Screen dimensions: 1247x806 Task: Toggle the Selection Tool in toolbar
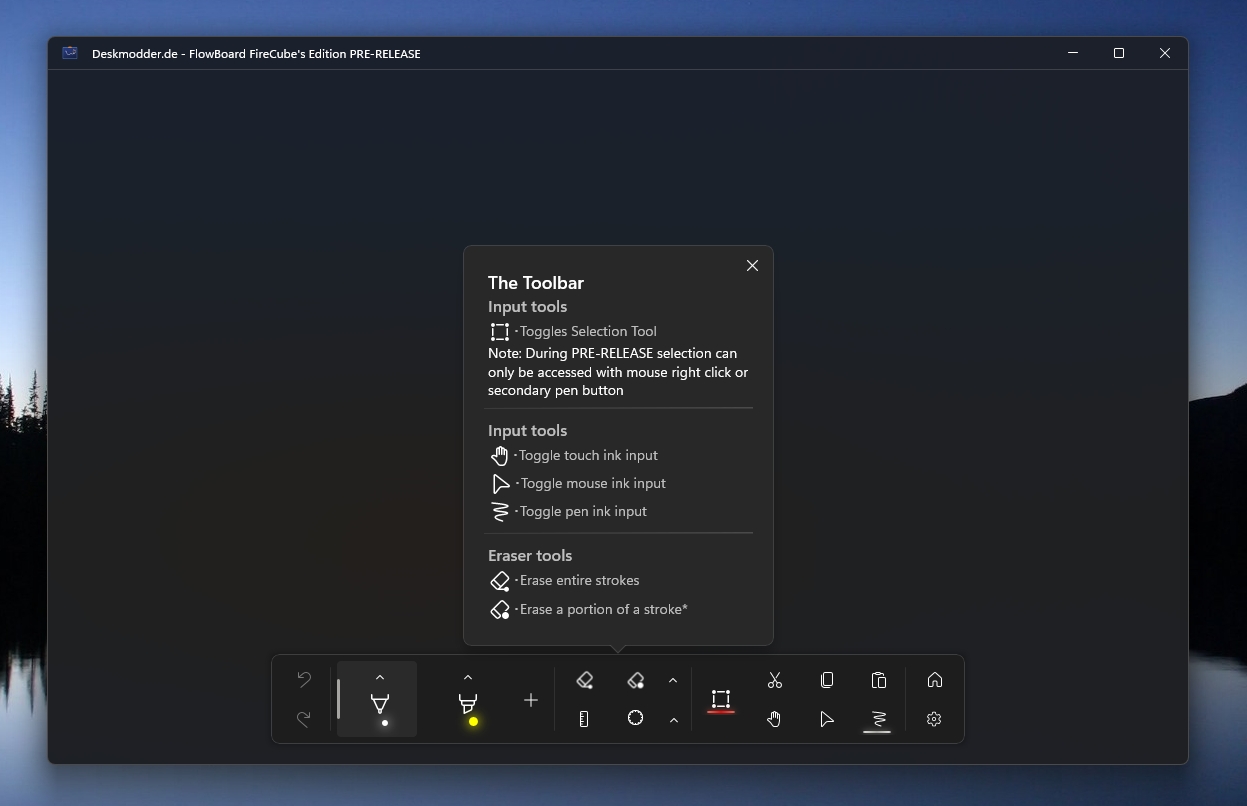pyautogui.click(x=721, y=699)
